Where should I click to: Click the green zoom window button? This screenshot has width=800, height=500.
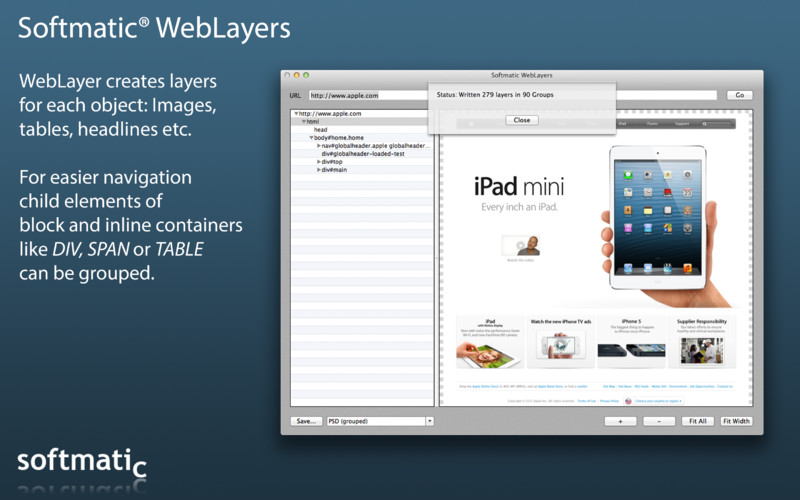[x=306, y=75]
